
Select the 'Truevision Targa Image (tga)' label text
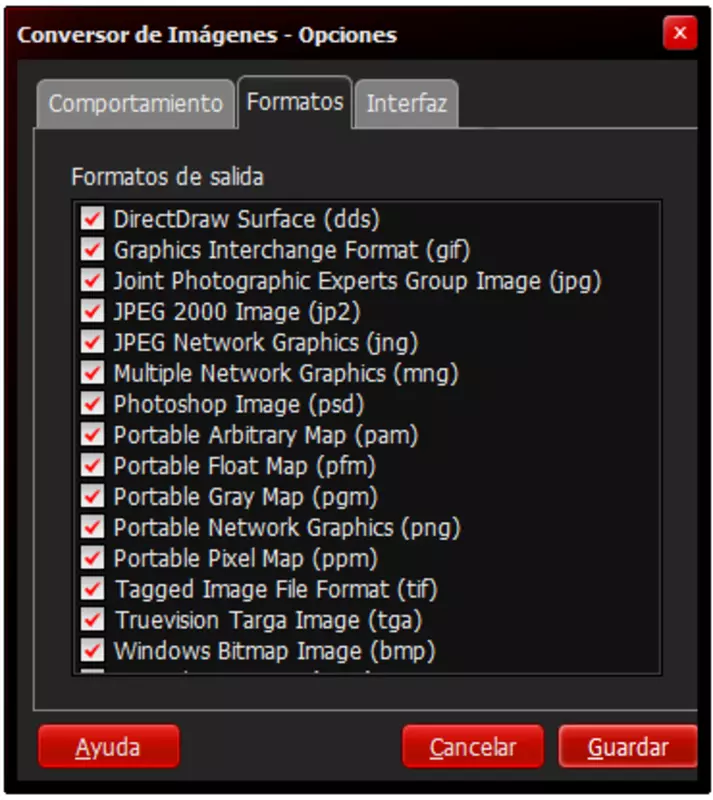268,620
